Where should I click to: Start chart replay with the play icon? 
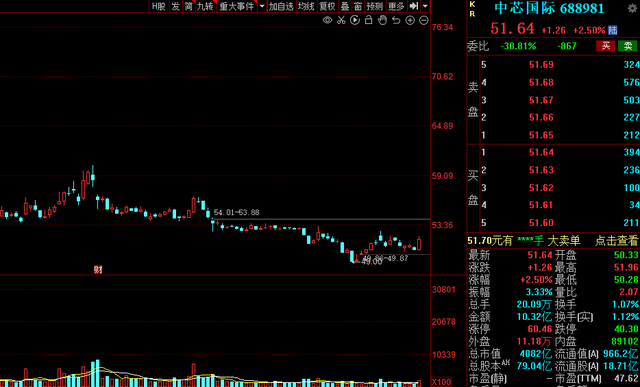[355, 20]
